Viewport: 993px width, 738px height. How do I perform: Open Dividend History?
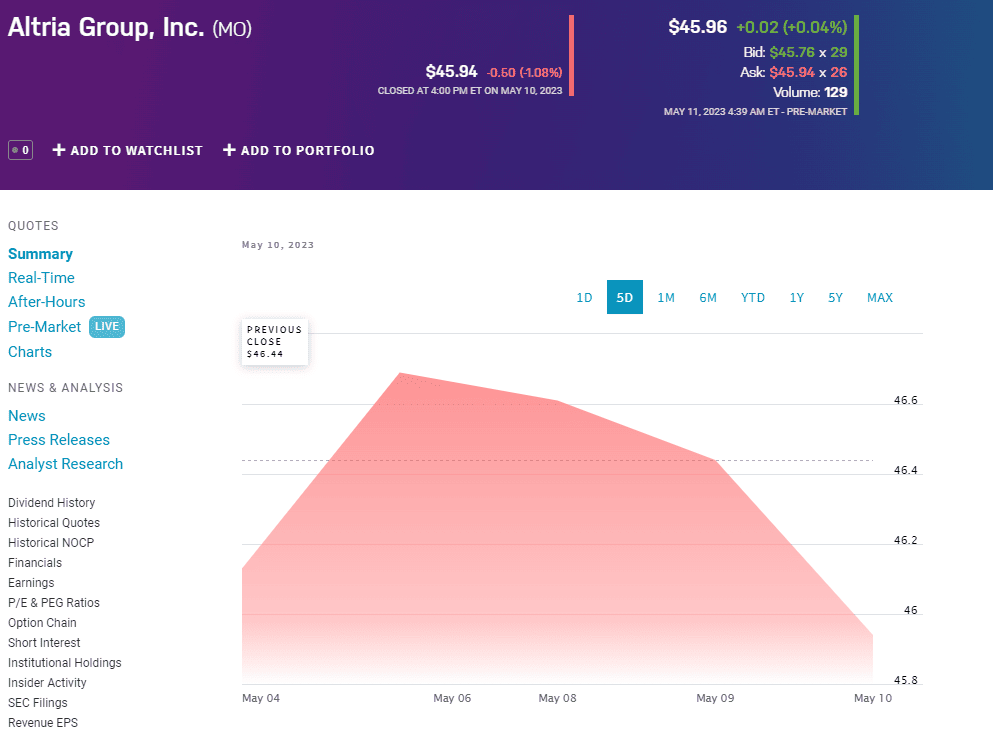tap(51, 503)
